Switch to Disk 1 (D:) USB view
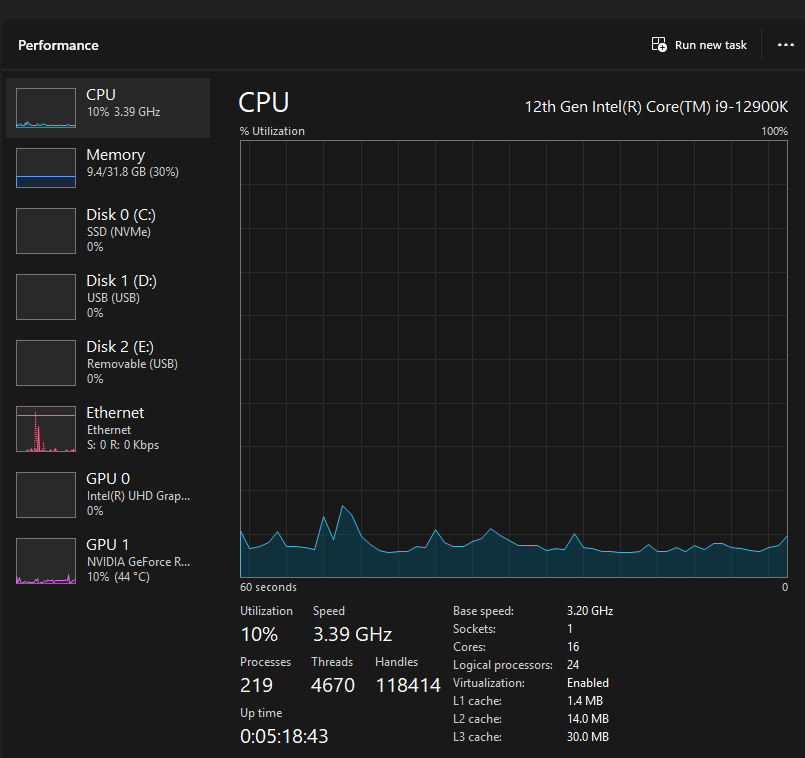This screenshot has width=805, height=758. (121, 296)
